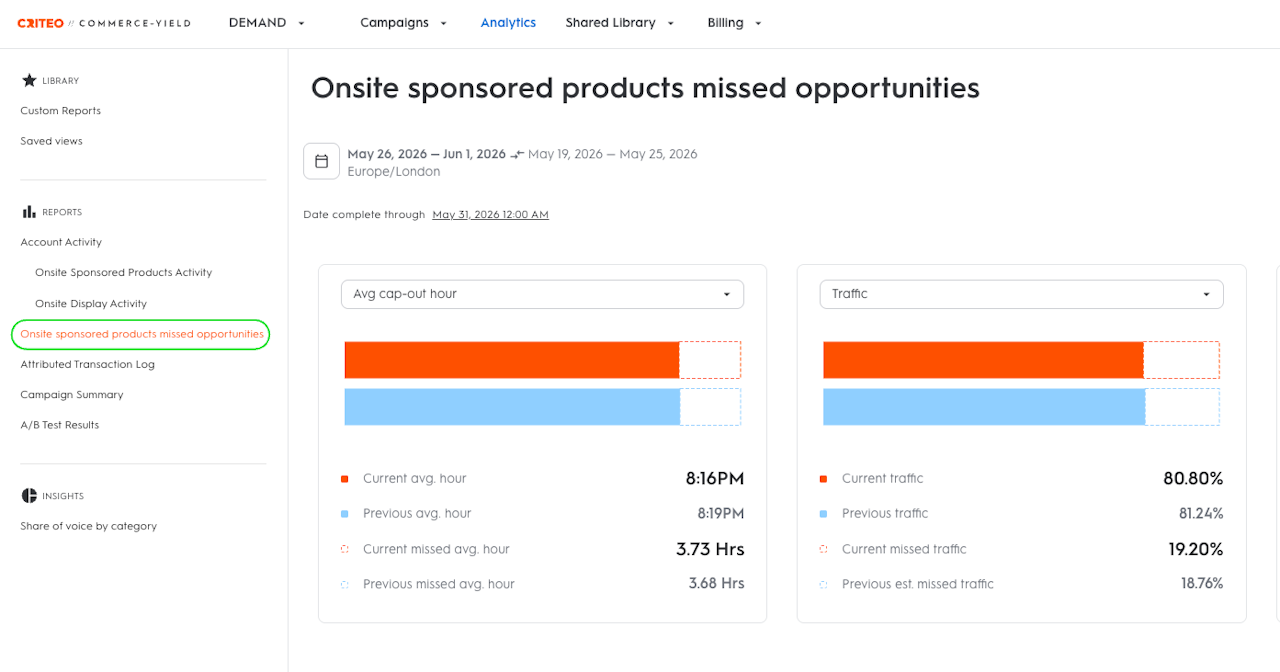
Task: Click the Criteo Commerce-Yield logo
Action: click(x=104, y=23)
